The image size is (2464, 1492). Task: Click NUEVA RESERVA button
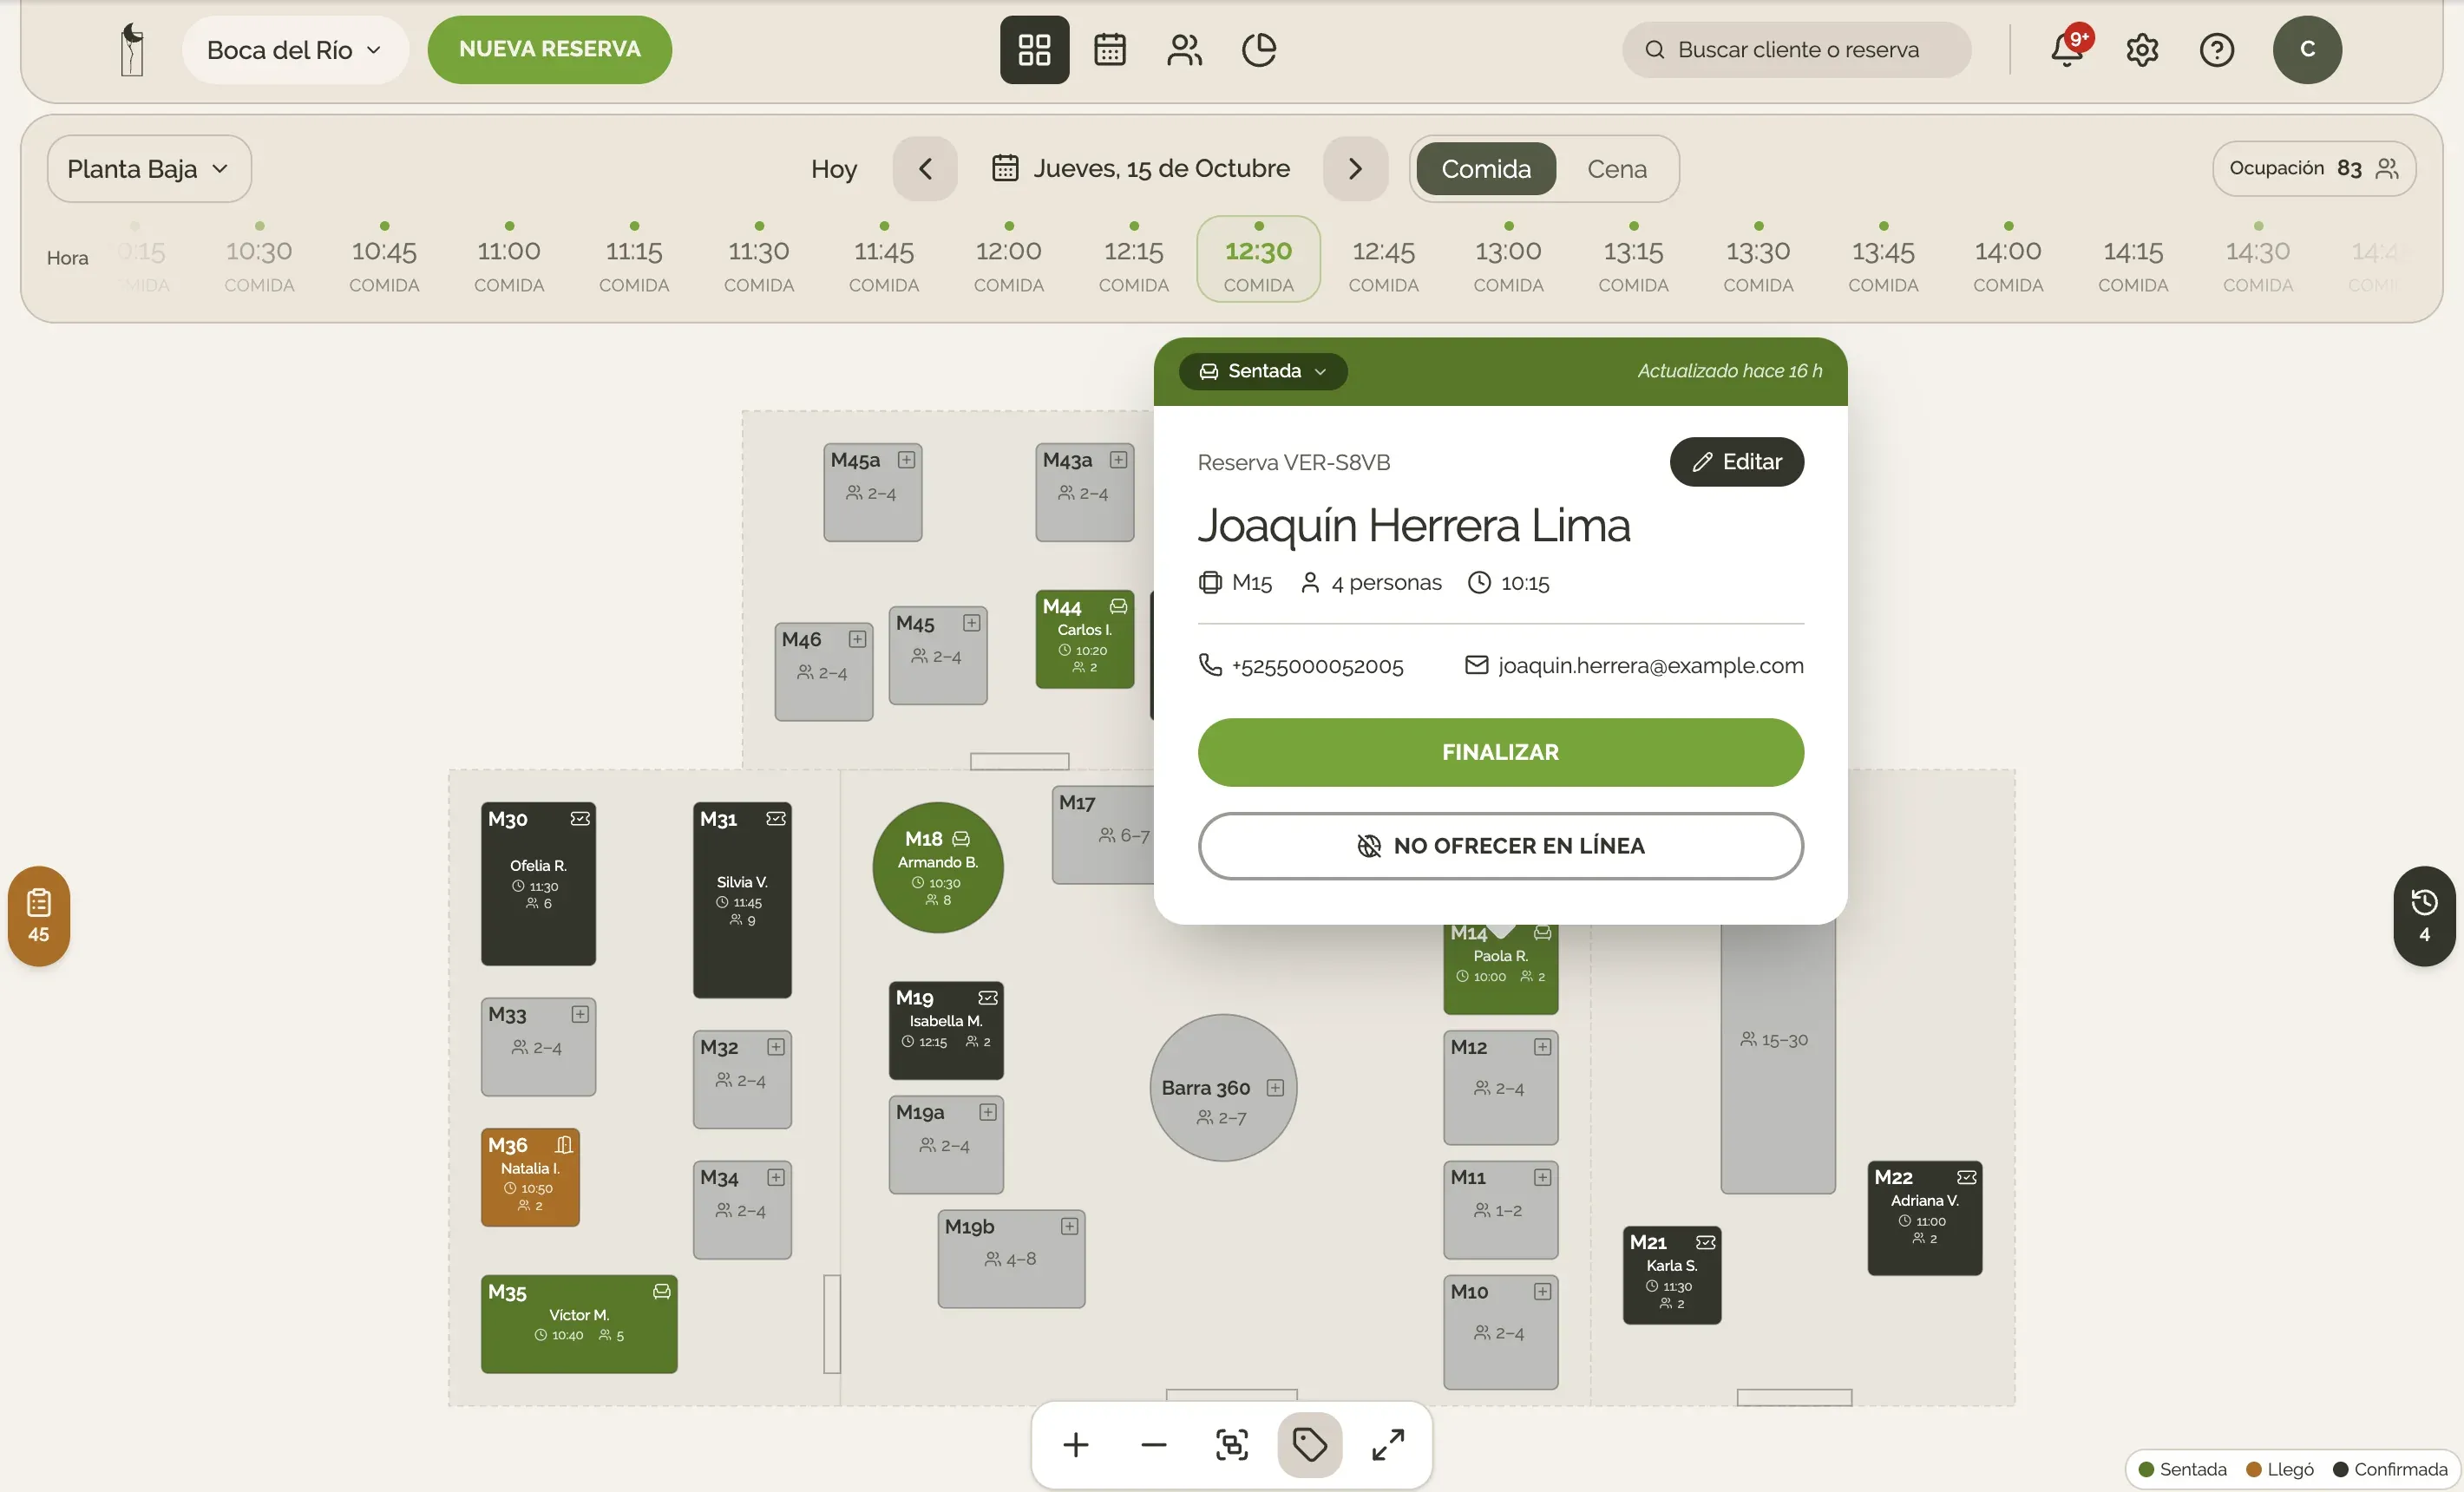coord(549,49)
